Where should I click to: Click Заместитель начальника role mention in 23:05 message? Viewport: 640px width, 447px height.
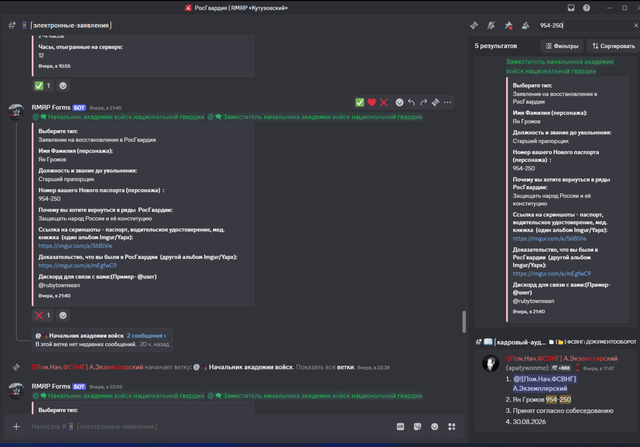click(315, 396)
